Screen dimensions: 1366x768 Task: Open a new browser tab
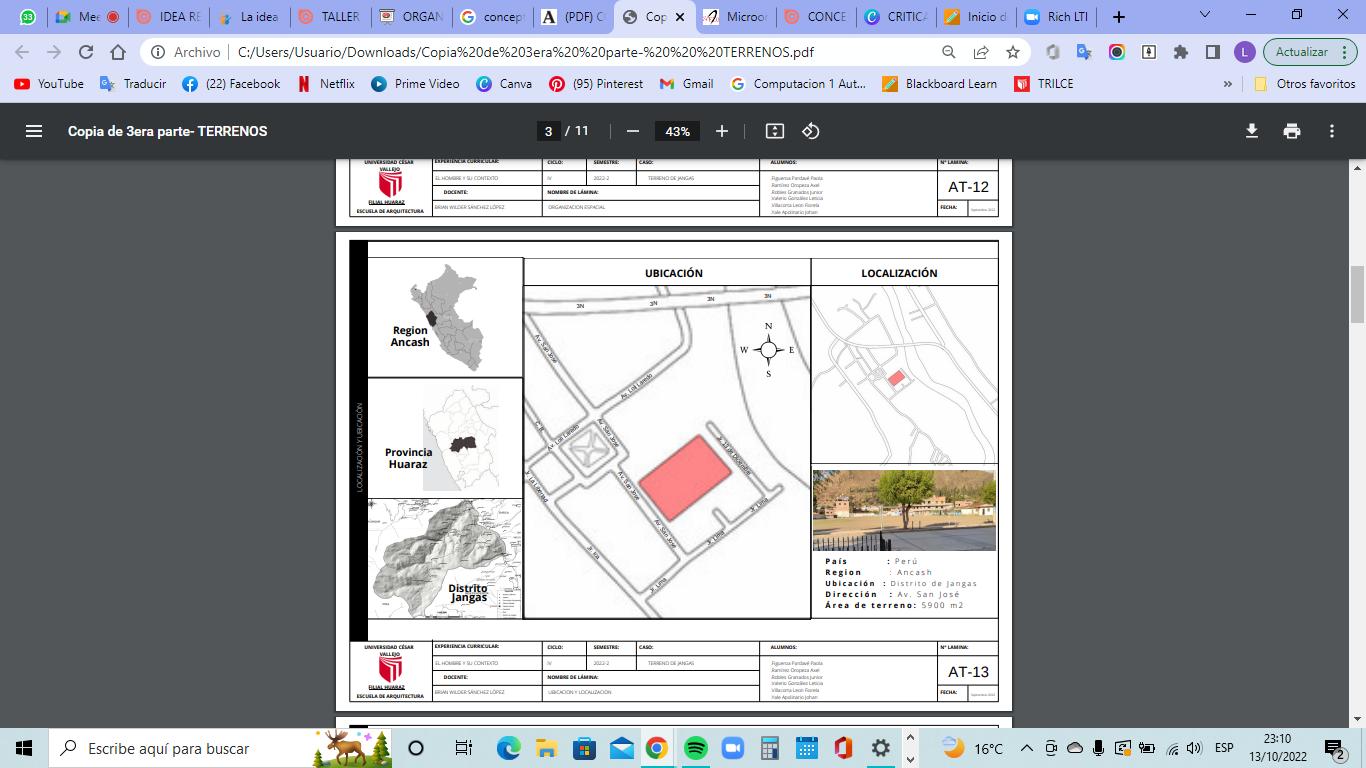[x=1119, y=17]
